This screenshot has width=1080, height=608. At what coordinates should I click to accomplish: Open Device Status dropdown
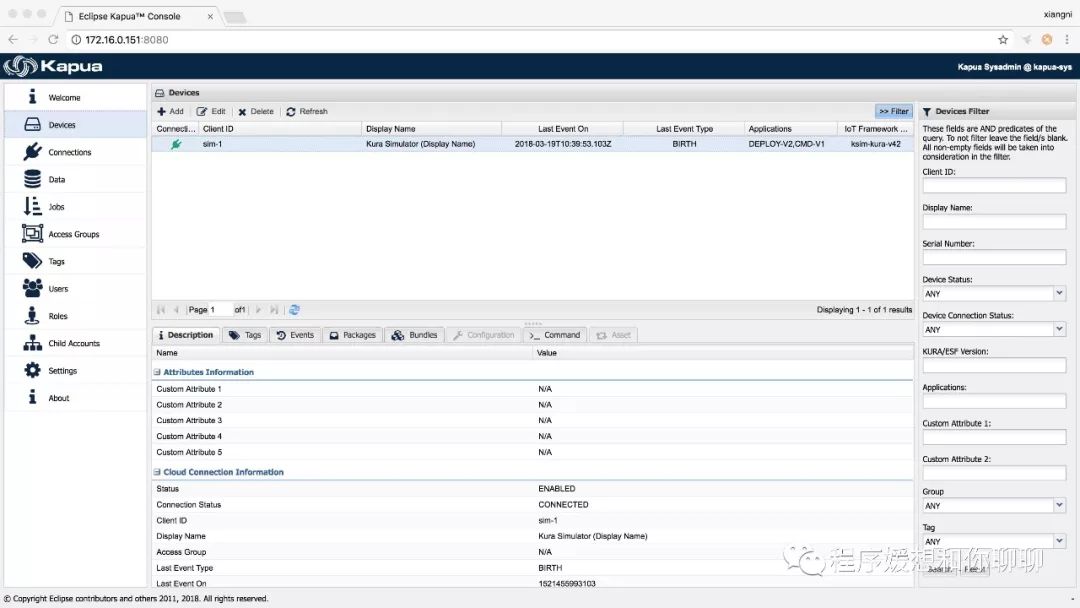pyautogui.click(x=1059, y=294)
